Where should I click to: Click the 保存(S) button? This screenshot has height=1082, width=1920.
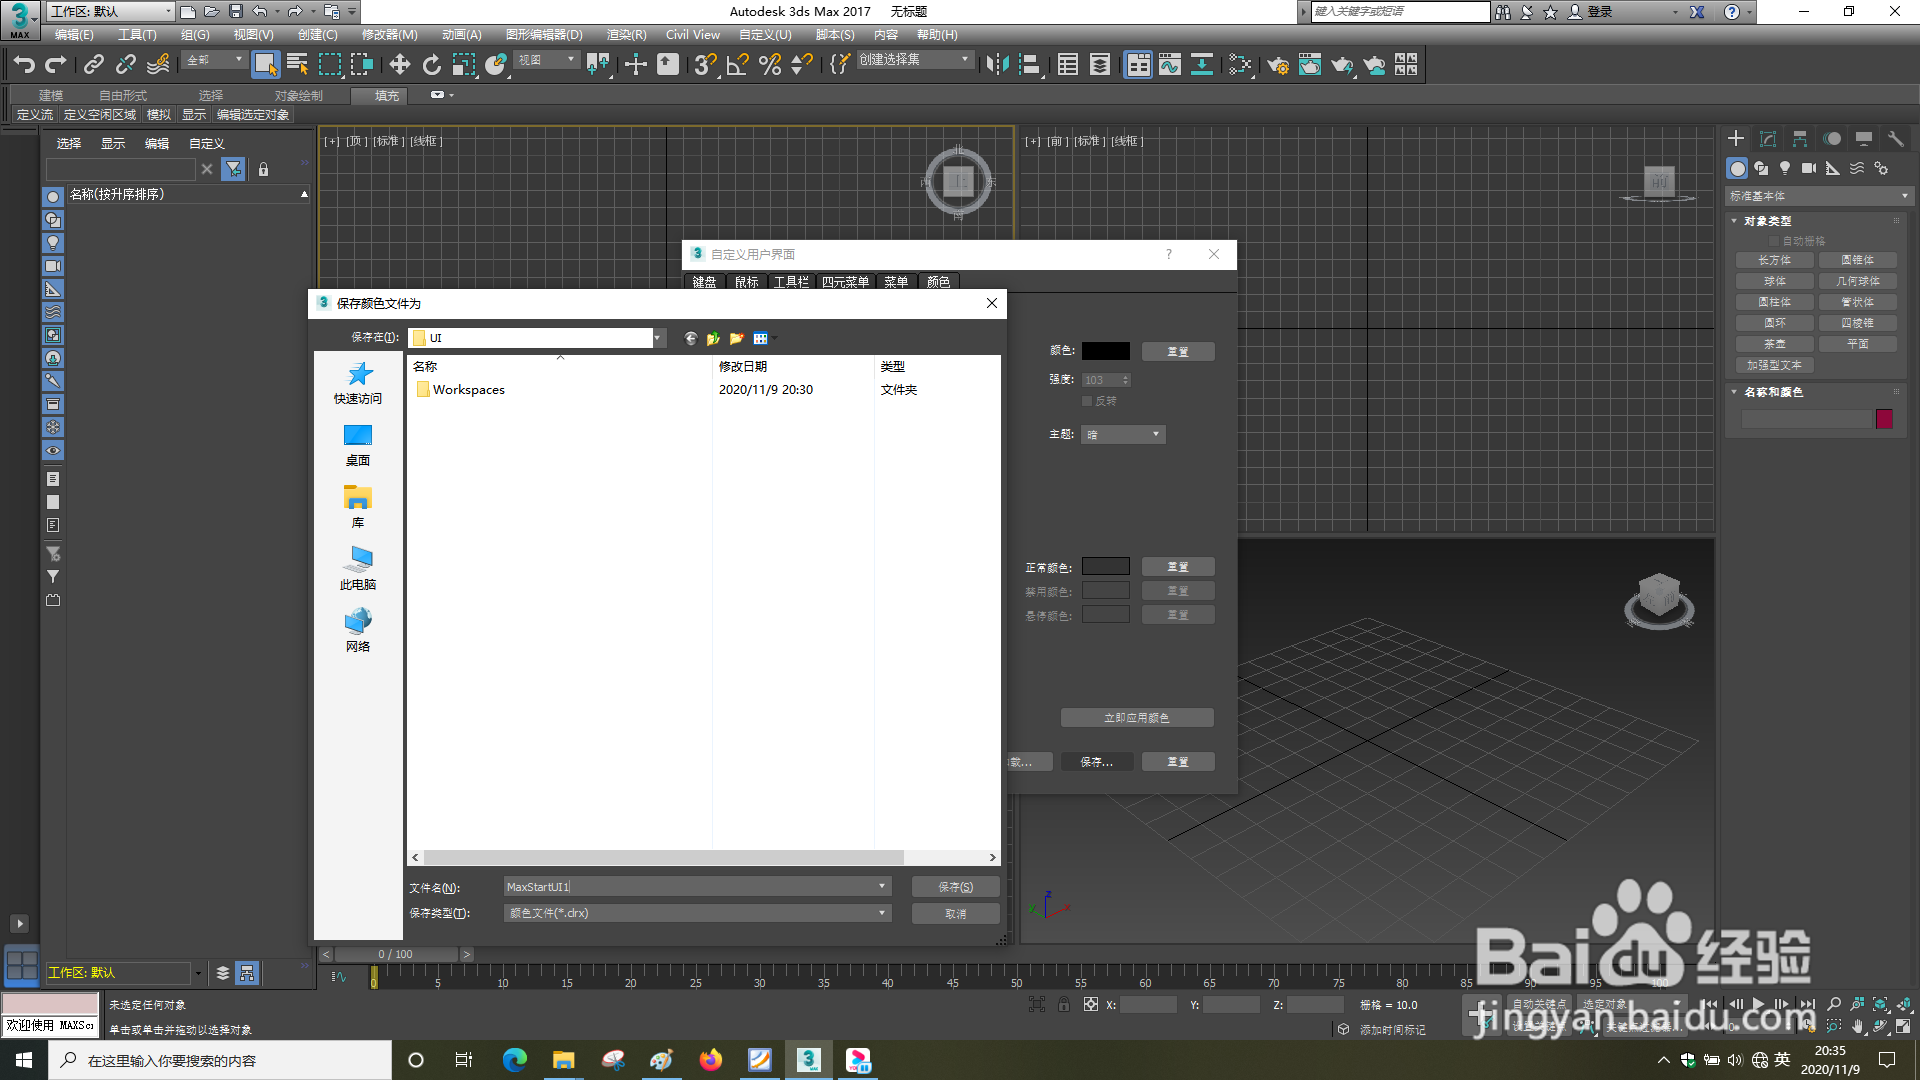(x=955, y=888)
